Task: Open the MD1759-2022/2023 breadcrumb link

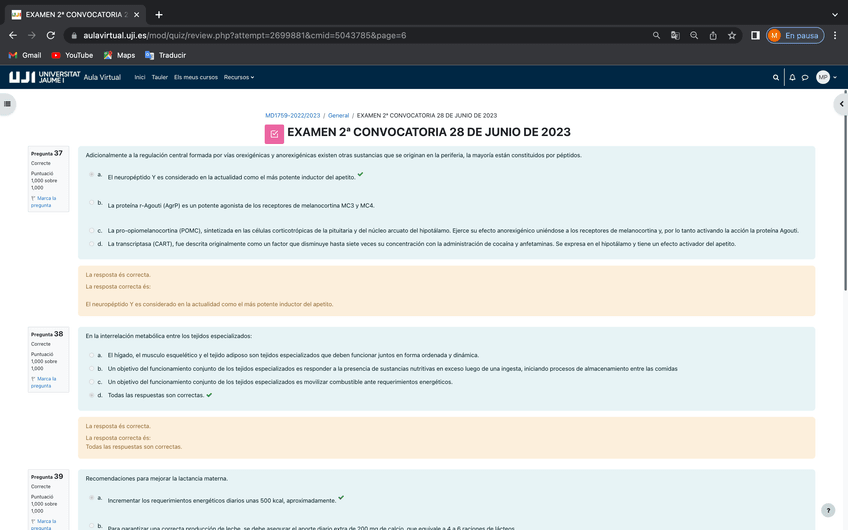Action: [x=292, y=115]
